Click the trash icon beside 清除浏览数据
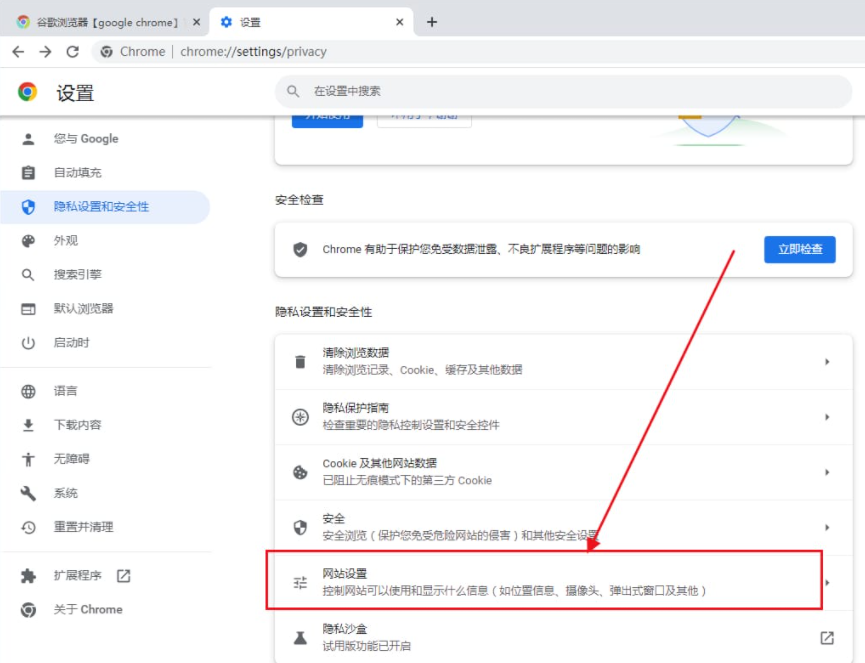The height and width of the screenshot is (663, 865). tap(300, 364)
